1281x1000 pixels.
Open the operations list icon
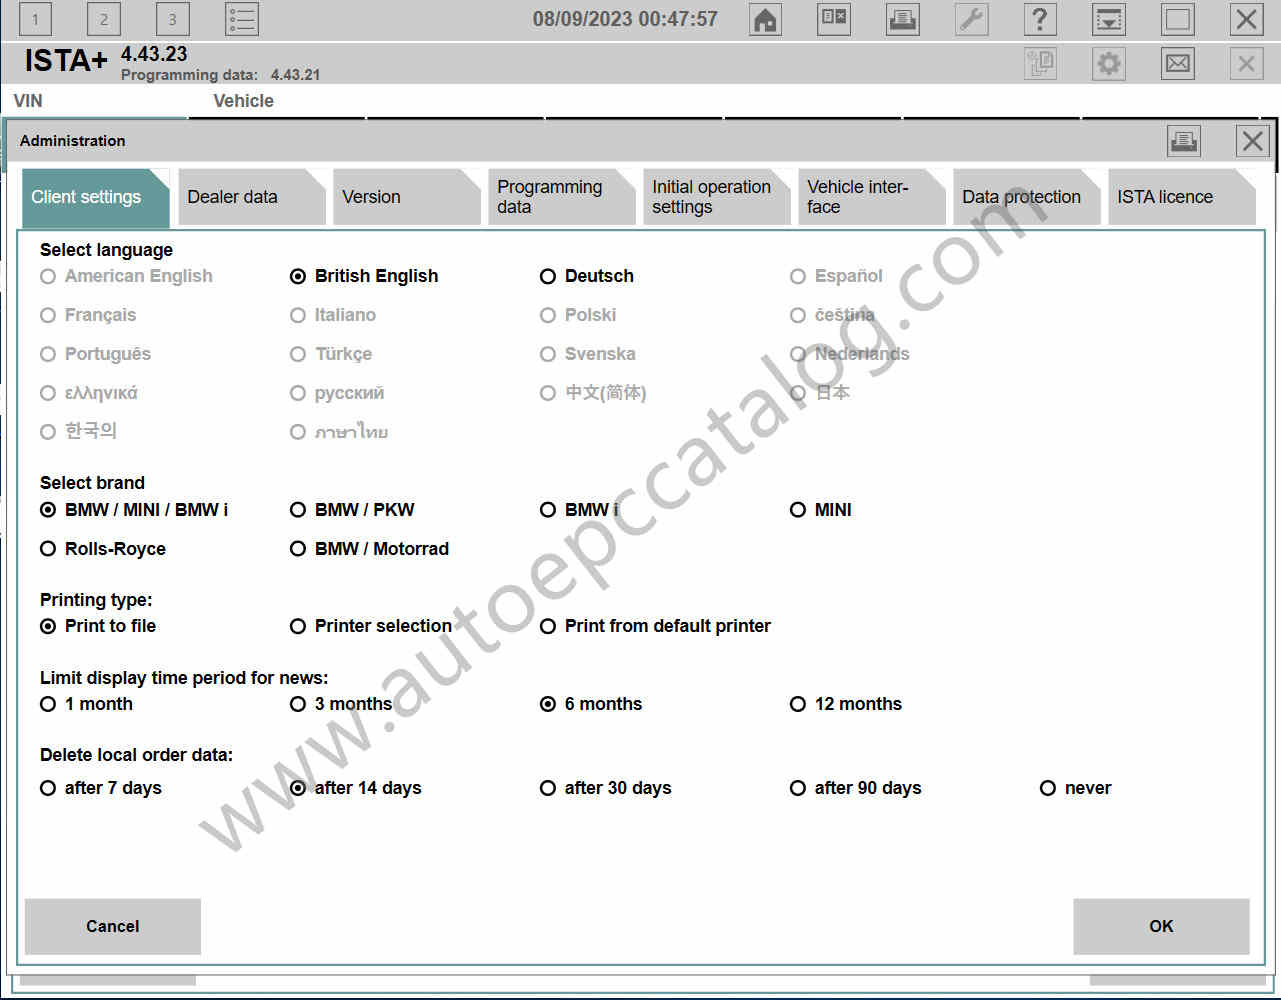pos(241,19)
